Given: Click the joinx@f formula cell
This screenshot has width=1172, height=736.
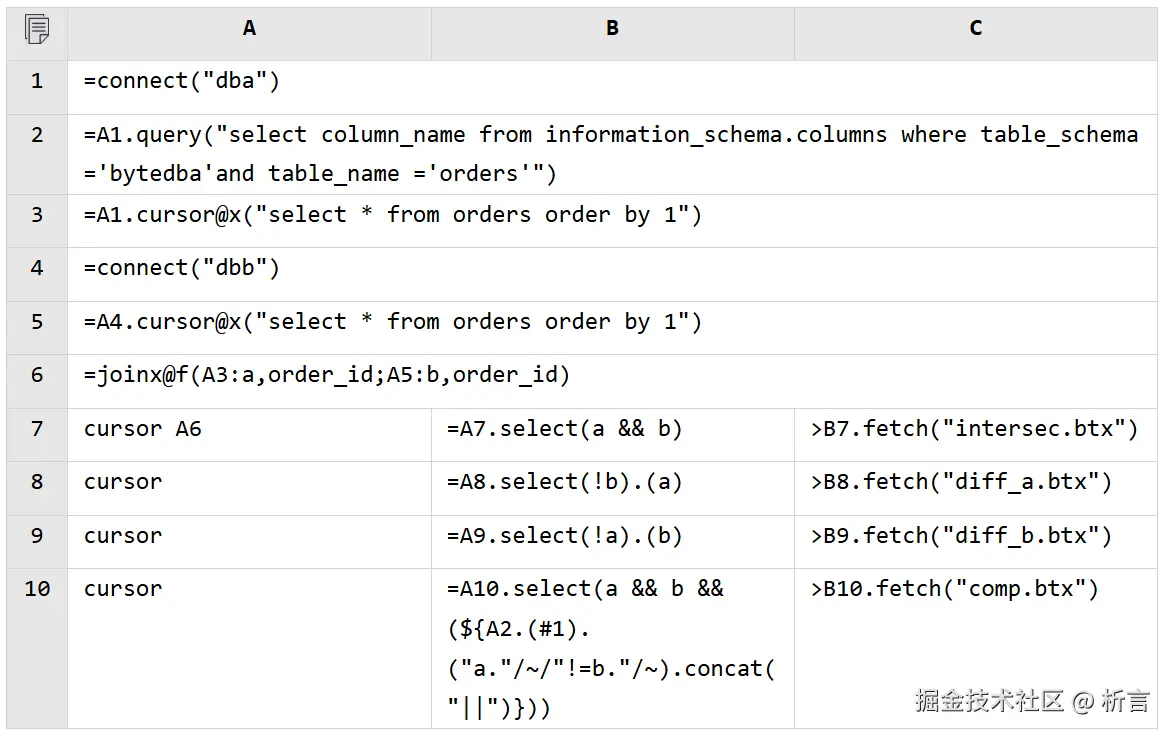Looking at the screenshot, I should [x=326, y=375].
